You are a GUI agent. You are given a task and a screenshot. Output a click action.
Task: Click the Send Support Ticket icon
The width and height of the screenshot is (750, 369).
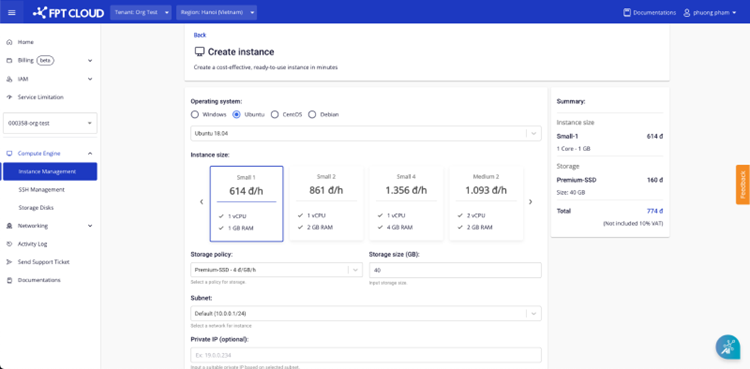tap(9, 262)
